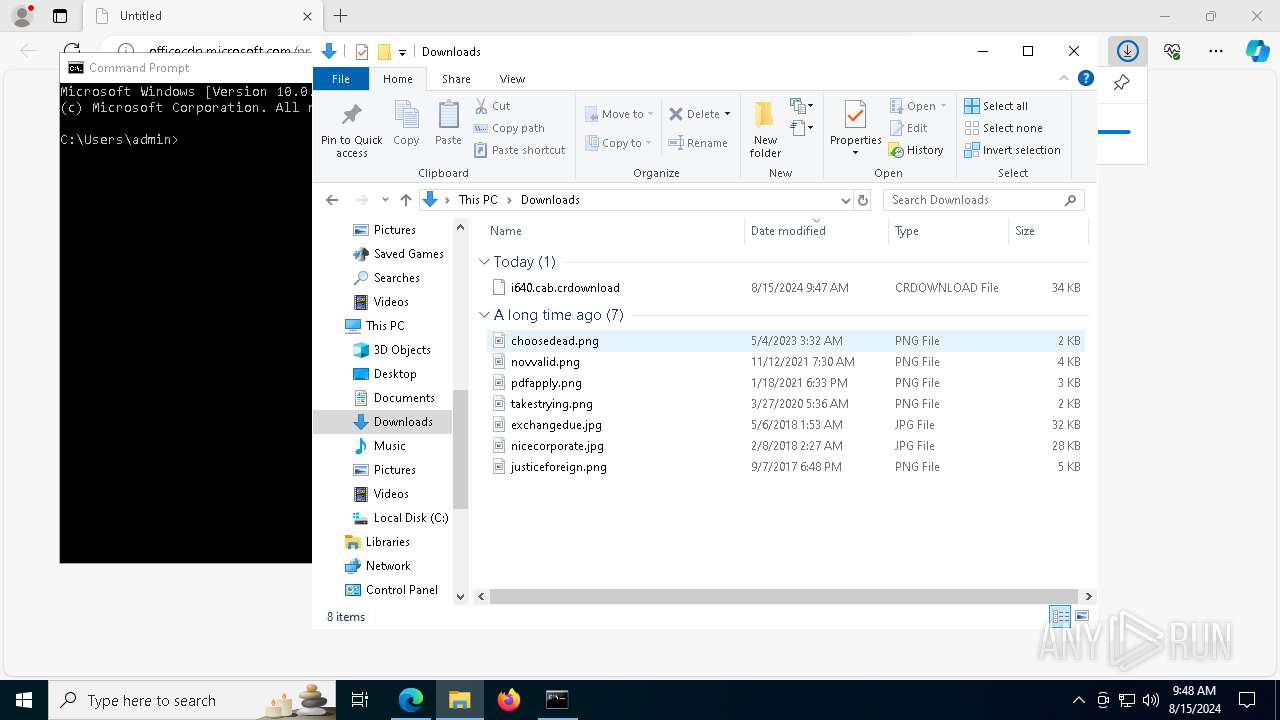Viewport: 1280px width, 720px height.
Task: Select file exchangedue.jpg
Action: (x=784, y=425)
